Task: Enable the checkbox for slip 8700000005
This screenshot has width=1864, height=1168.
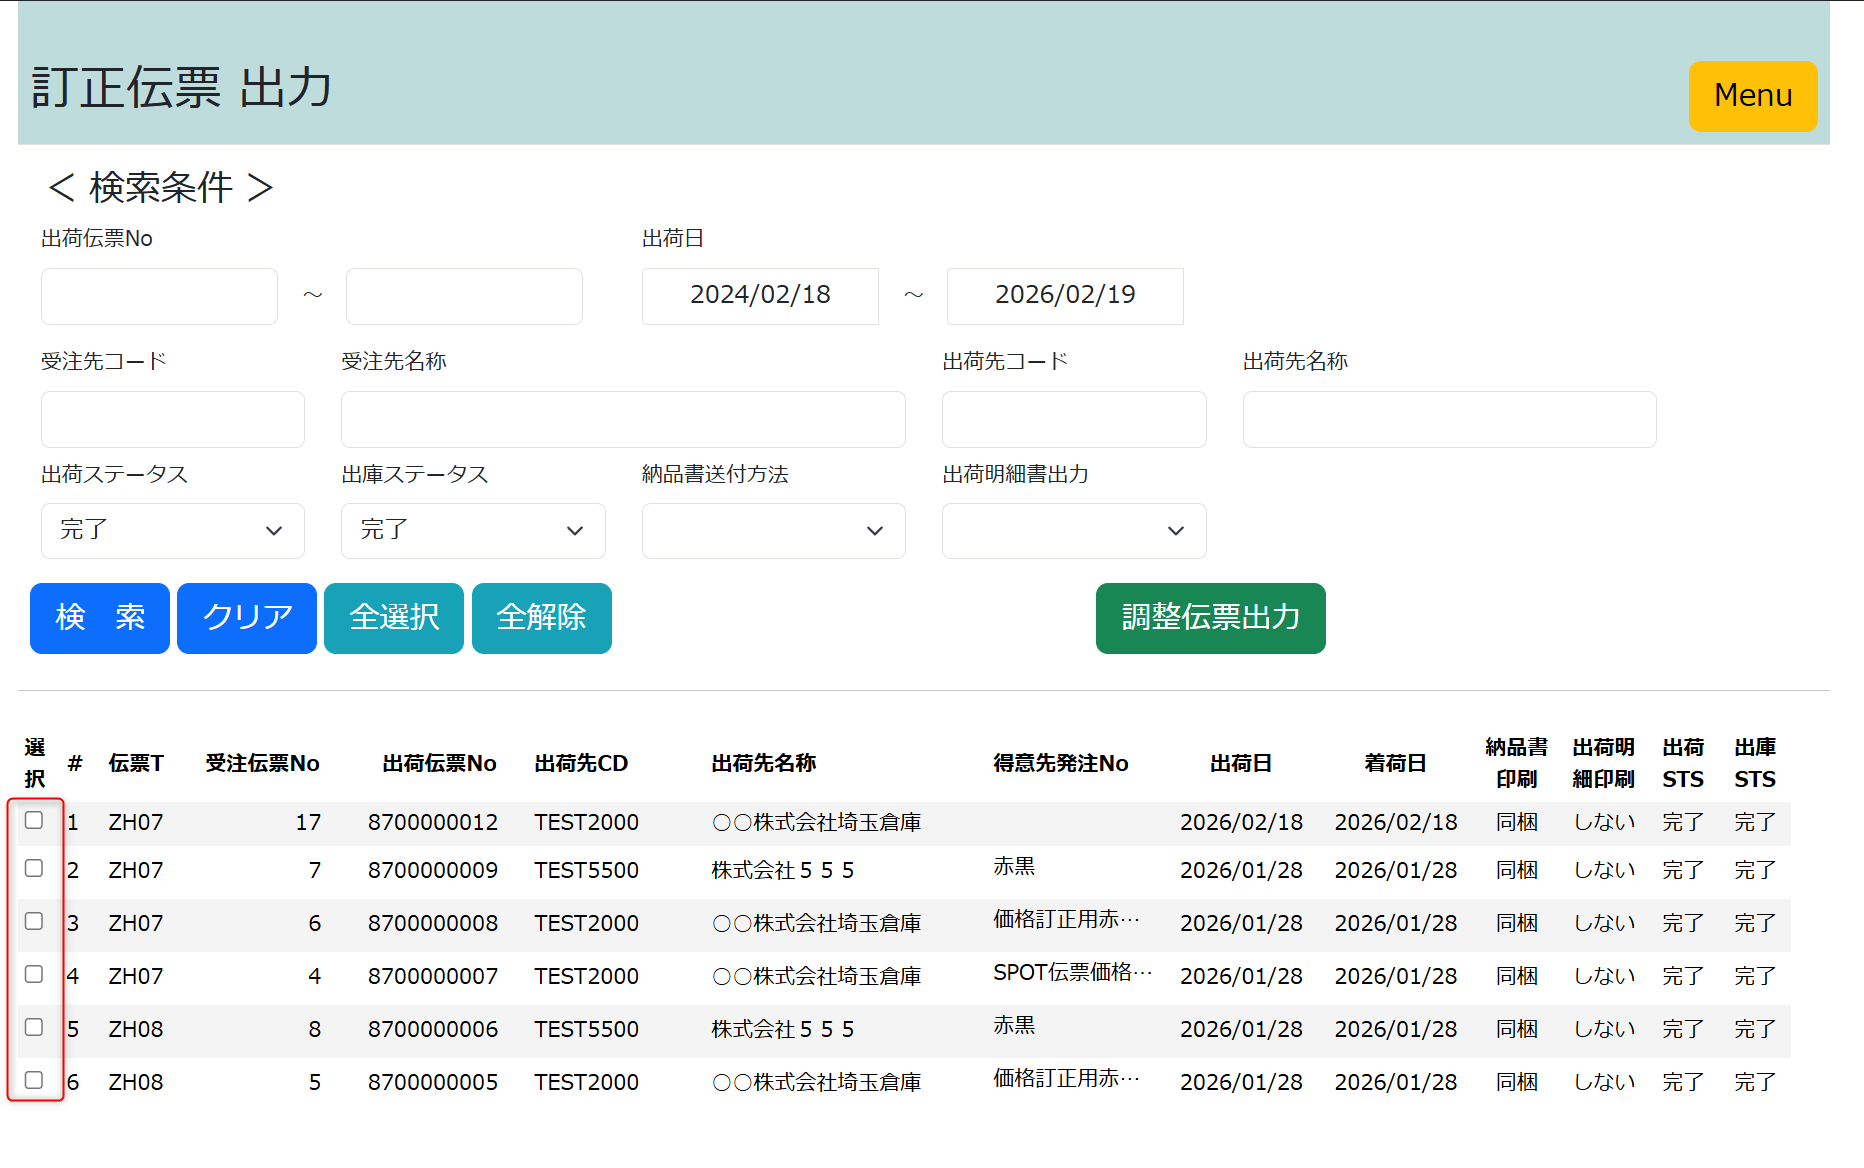Action: point(34,1081)
